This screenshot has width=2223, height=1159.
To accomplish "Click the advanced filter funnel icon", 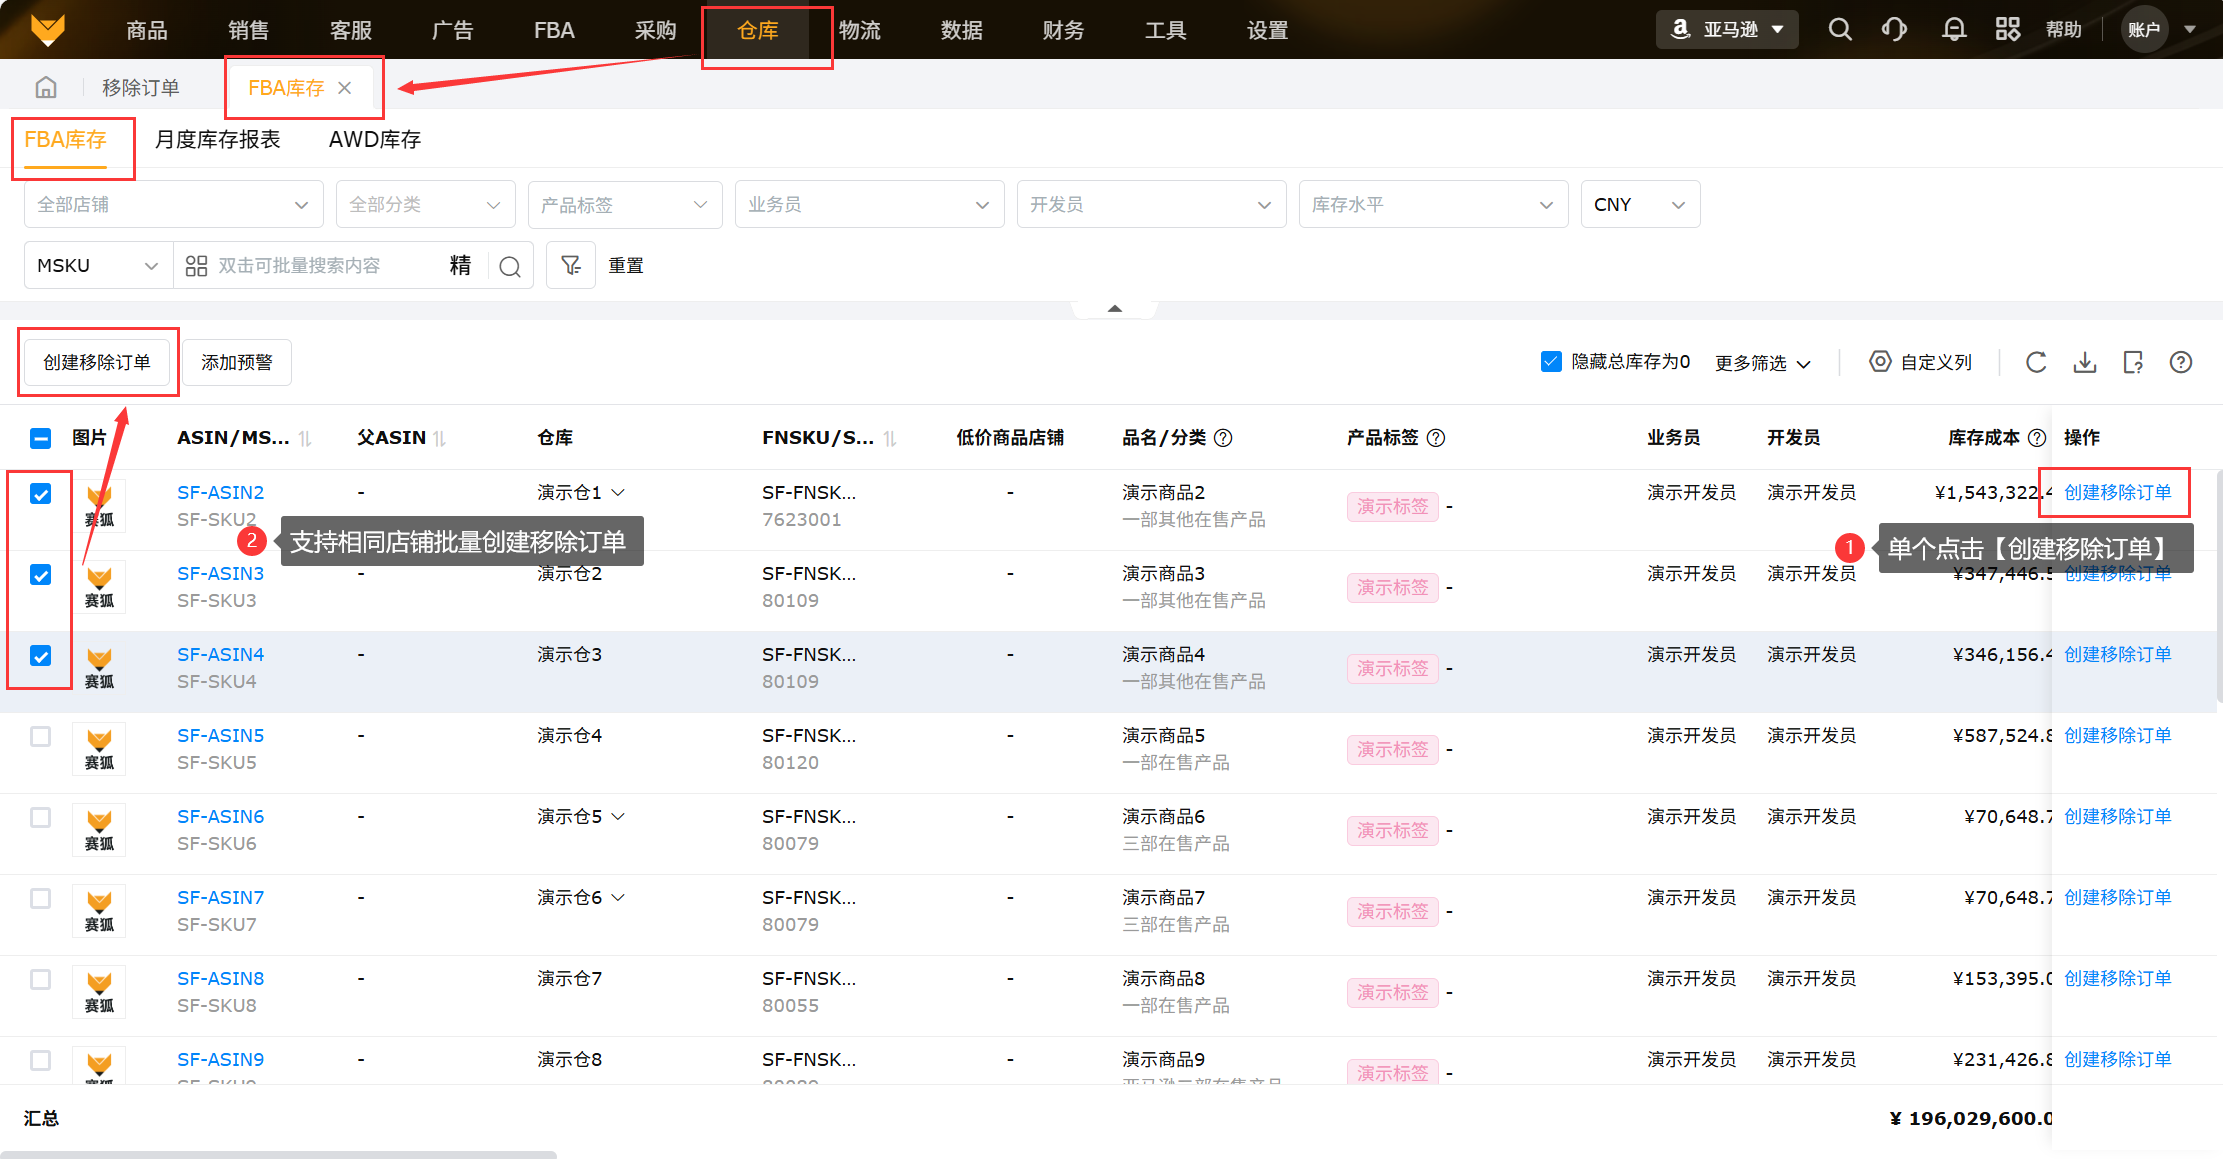I will (571, 265).
